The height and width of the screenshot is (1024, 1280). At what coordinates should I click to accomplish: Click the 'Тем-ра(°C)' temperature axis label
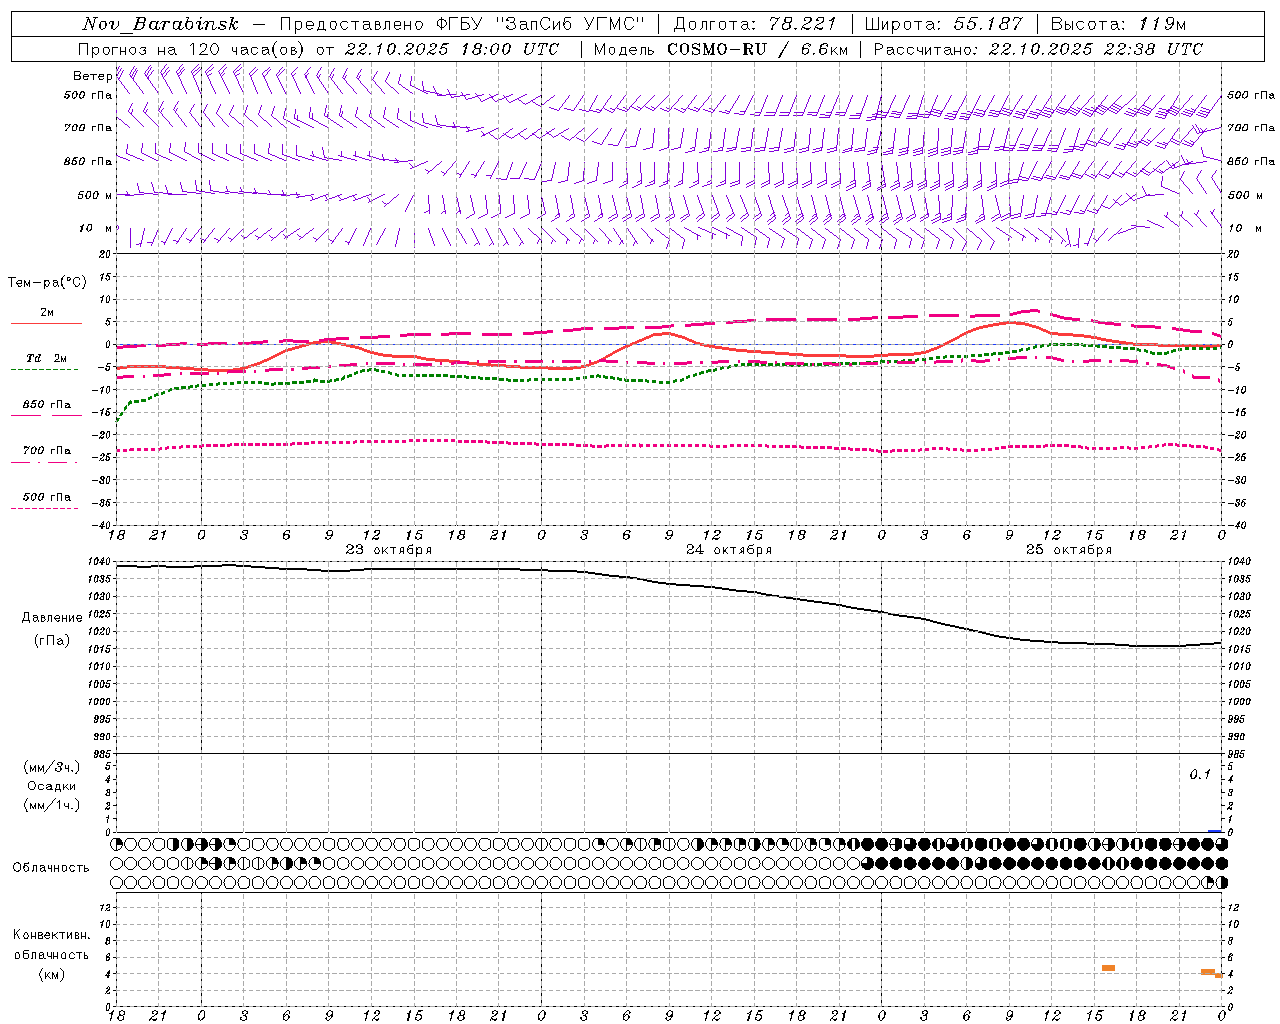47,283
